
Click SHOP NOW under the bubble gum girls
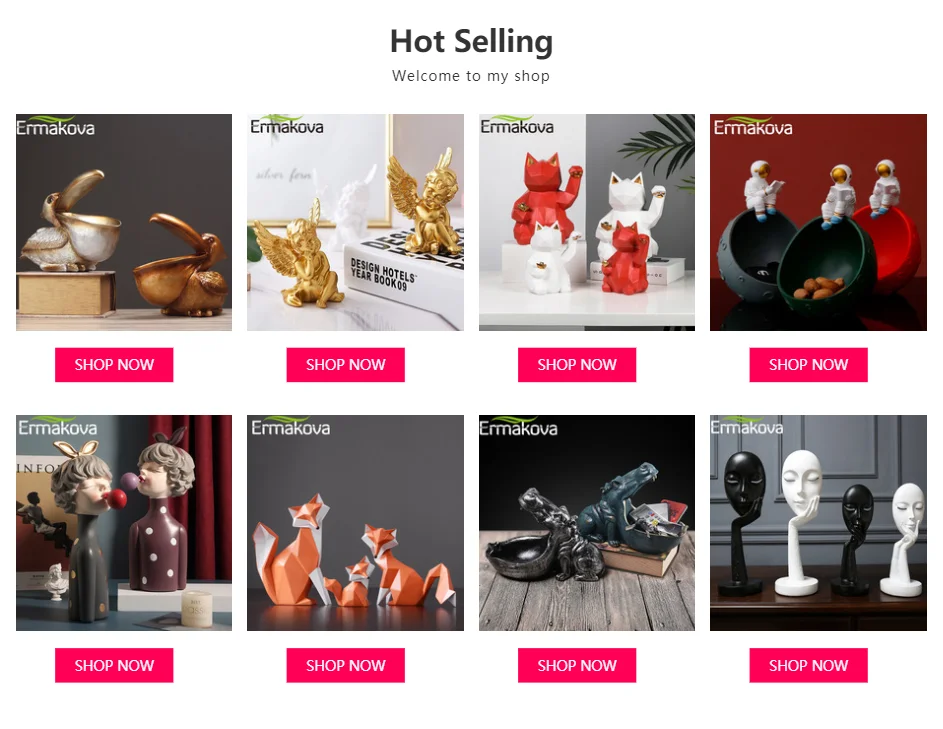pyautogui.click(x=114, y=665)
